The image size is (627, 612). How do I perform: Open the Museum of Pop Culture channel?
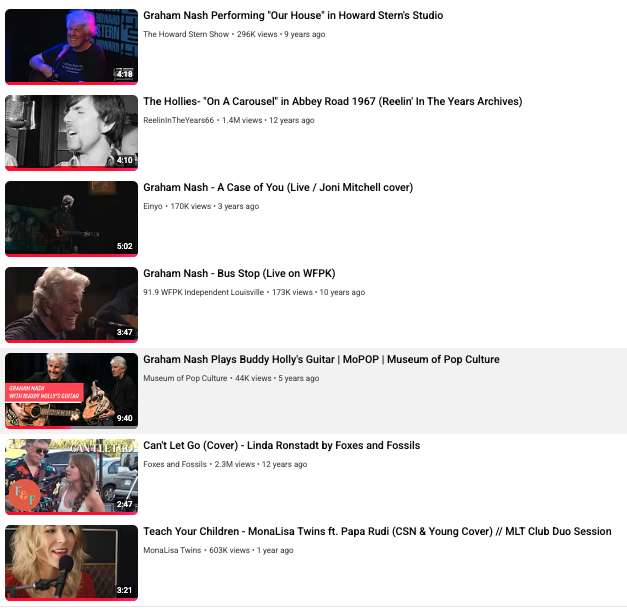click(x=185, y=378)
